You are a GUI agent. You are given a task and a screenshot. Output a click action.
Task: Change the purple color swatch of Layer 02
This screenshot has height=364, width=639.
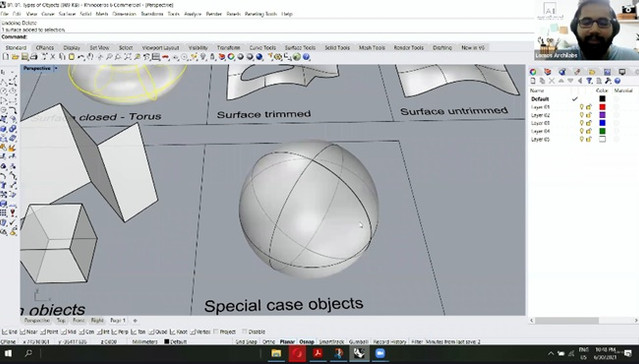pyautogui.click(x=602, y=115)
